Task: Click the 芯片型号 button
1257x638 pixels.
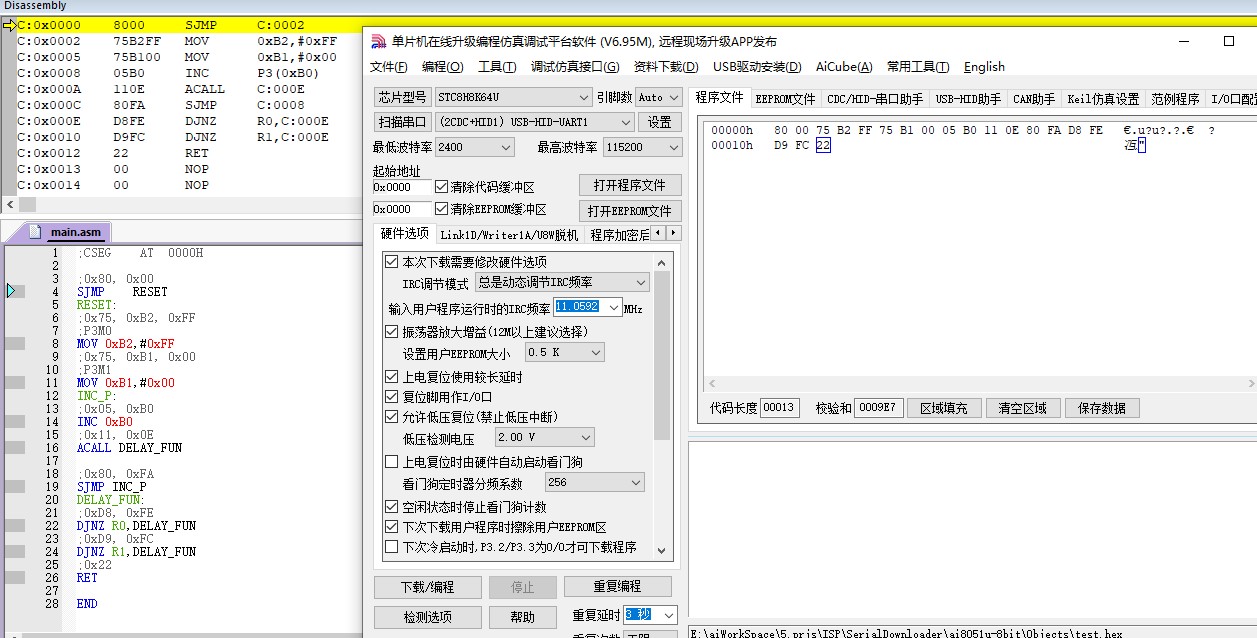Action: tap(403, 97)
